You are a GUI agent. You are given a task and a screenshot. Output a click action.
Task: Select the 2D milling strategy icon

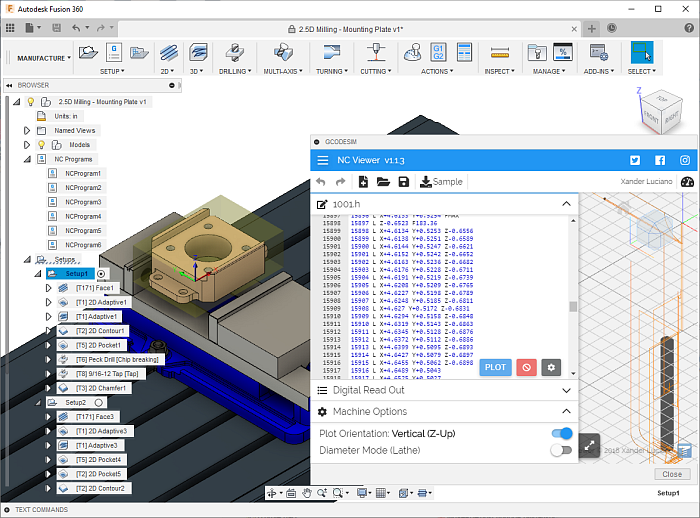(x=168, y=53)
